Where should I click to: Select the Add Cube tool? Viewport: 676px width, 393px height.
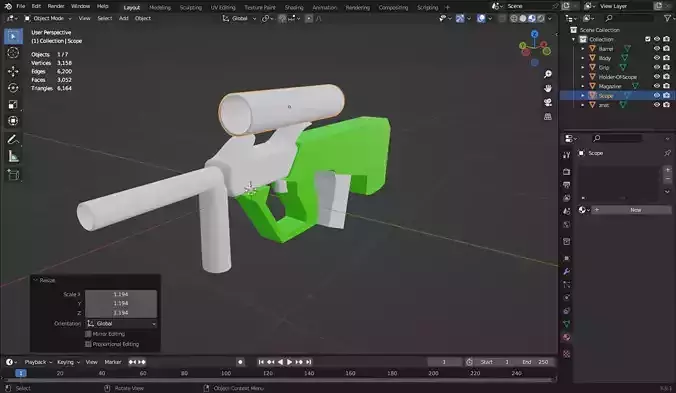(x=13, y=175)
